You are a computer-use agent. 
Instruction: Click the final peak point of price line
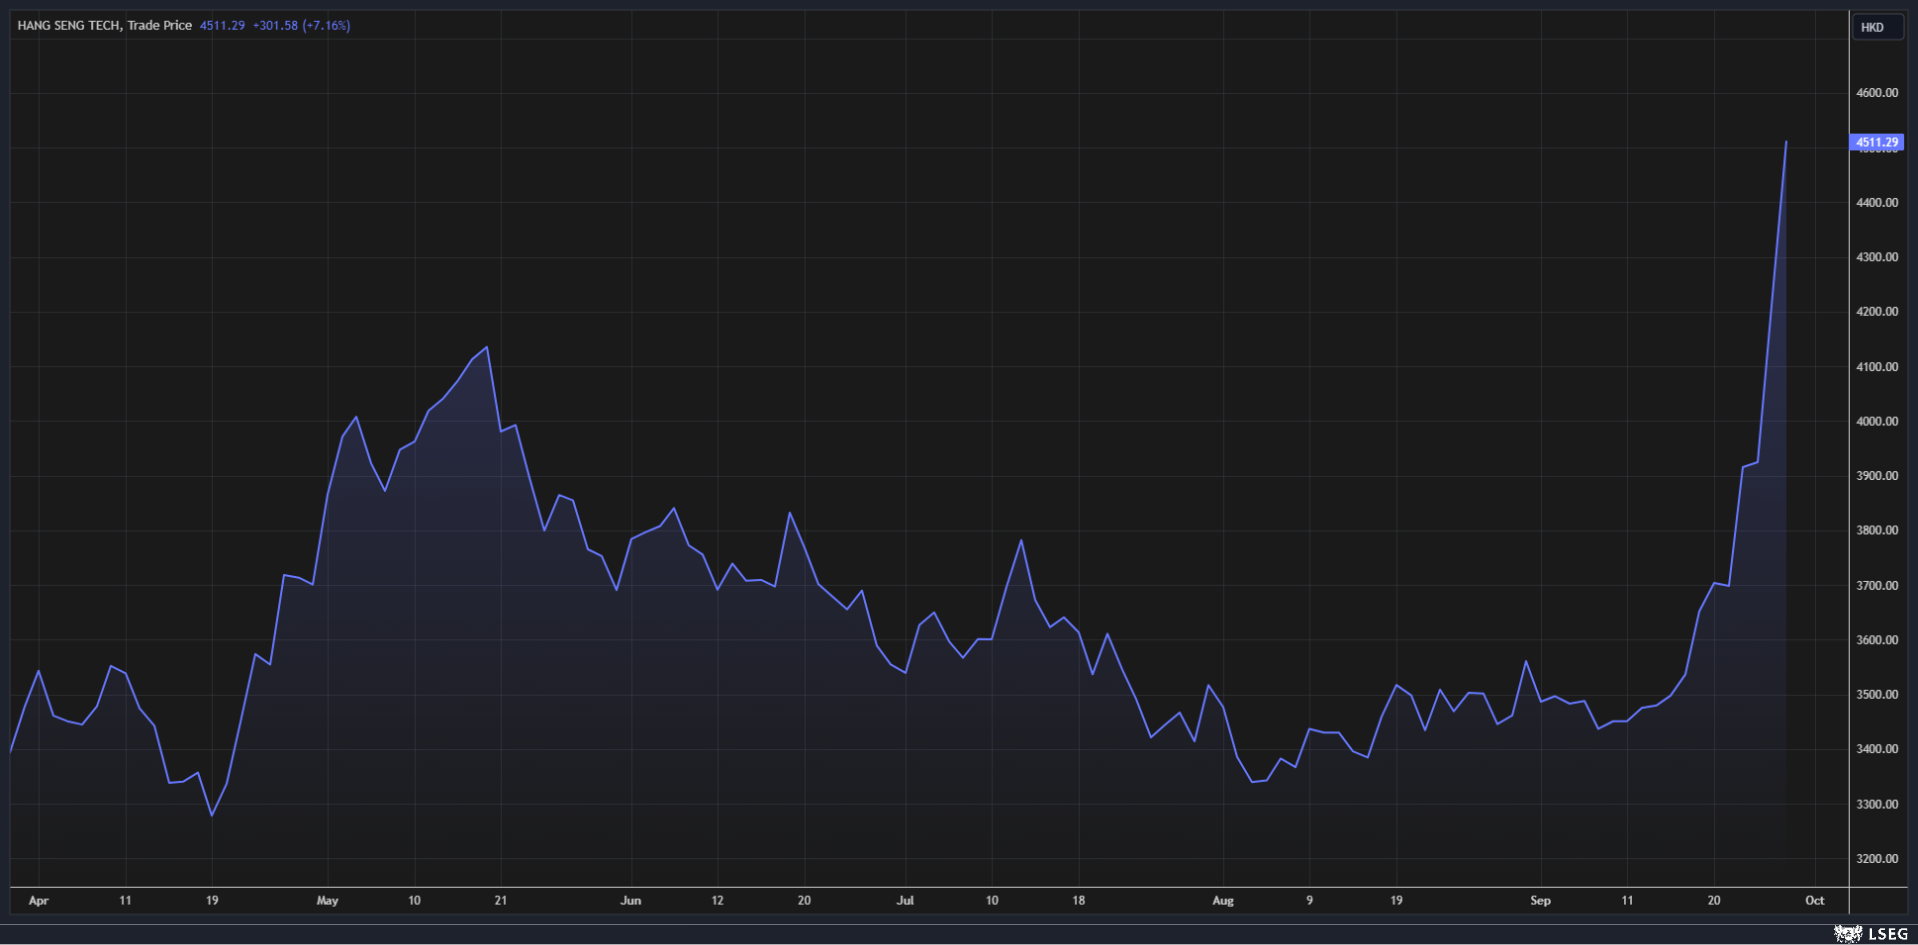(1786, 142)
